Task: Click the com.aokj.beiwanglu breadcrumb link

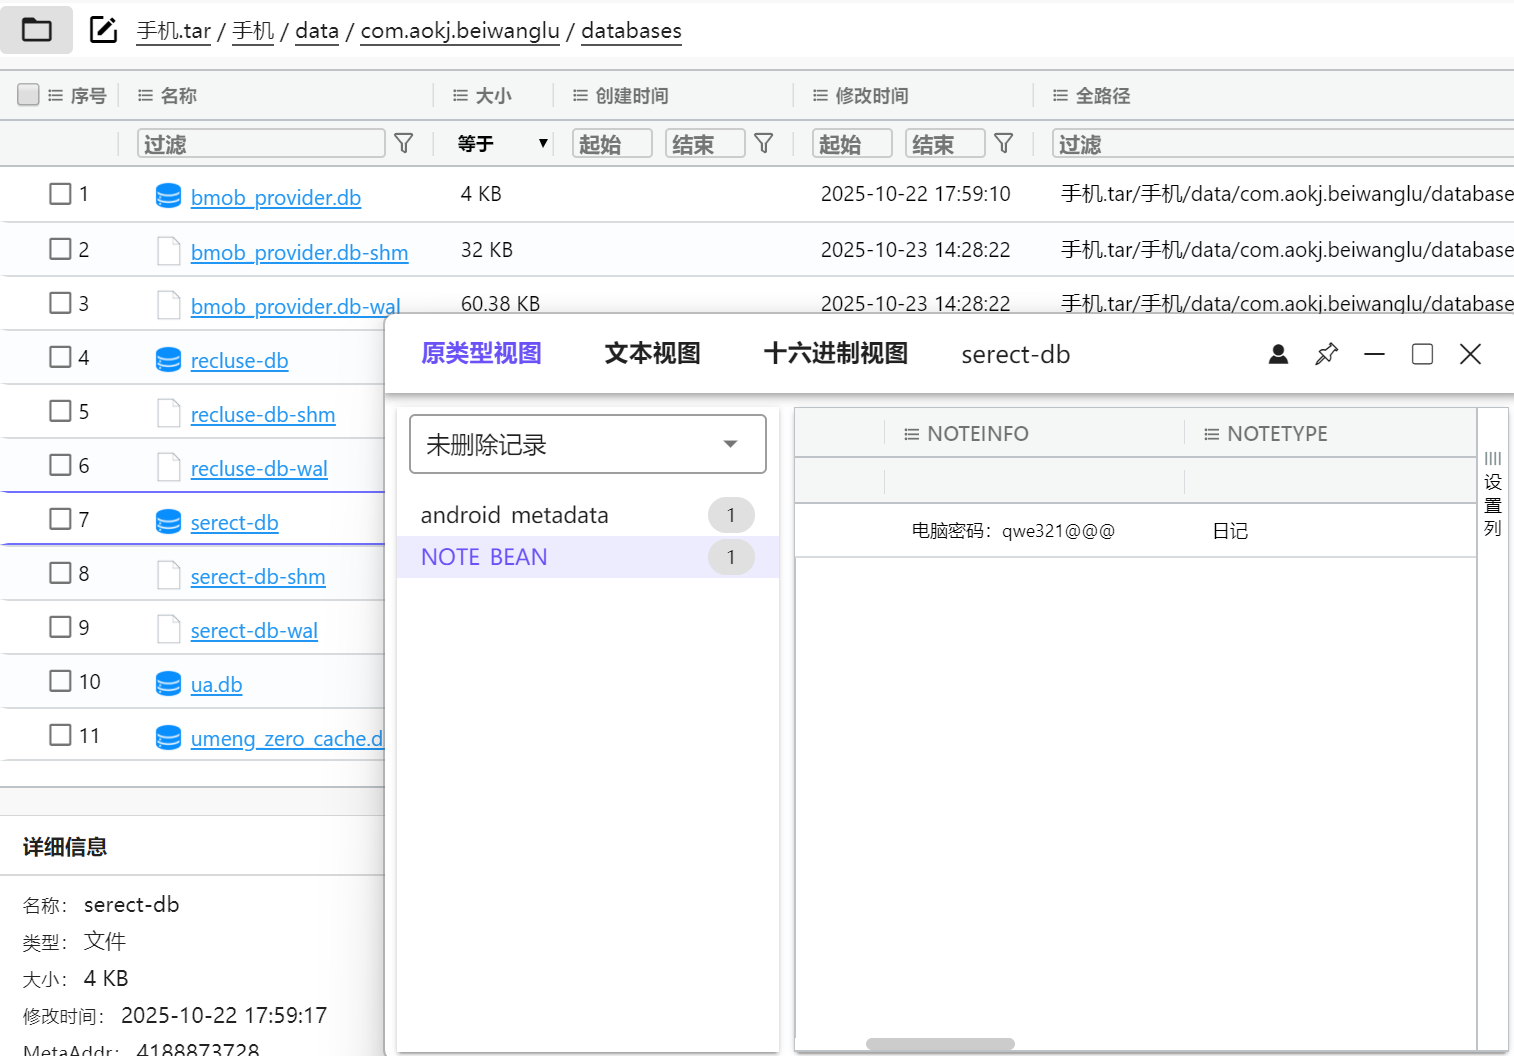Action: tap(460, 31)
